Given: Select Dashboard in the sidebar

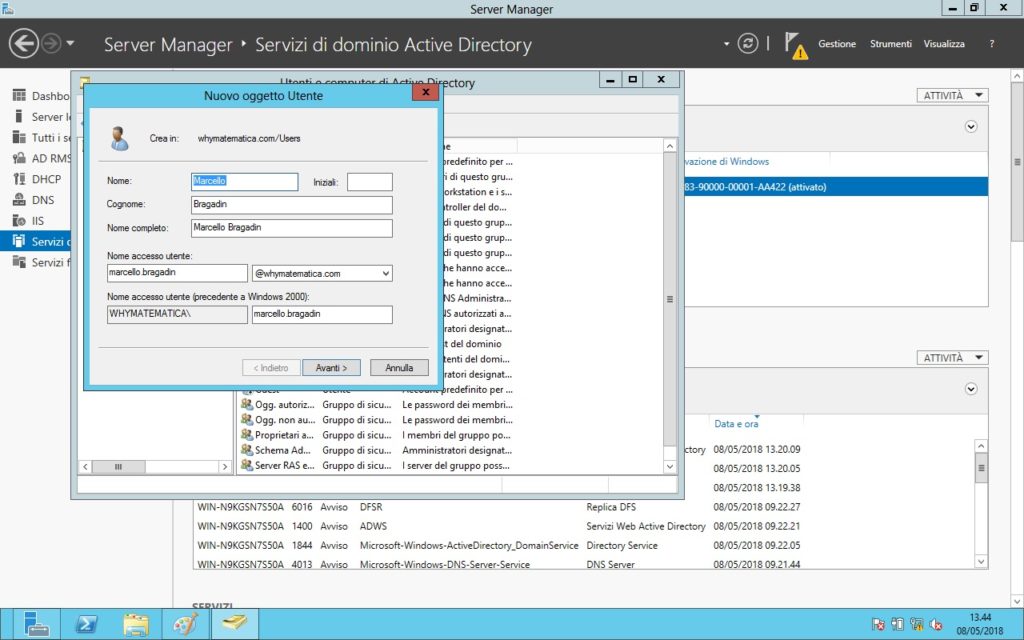Looking at the screenshot, I should tap(40, 96).
